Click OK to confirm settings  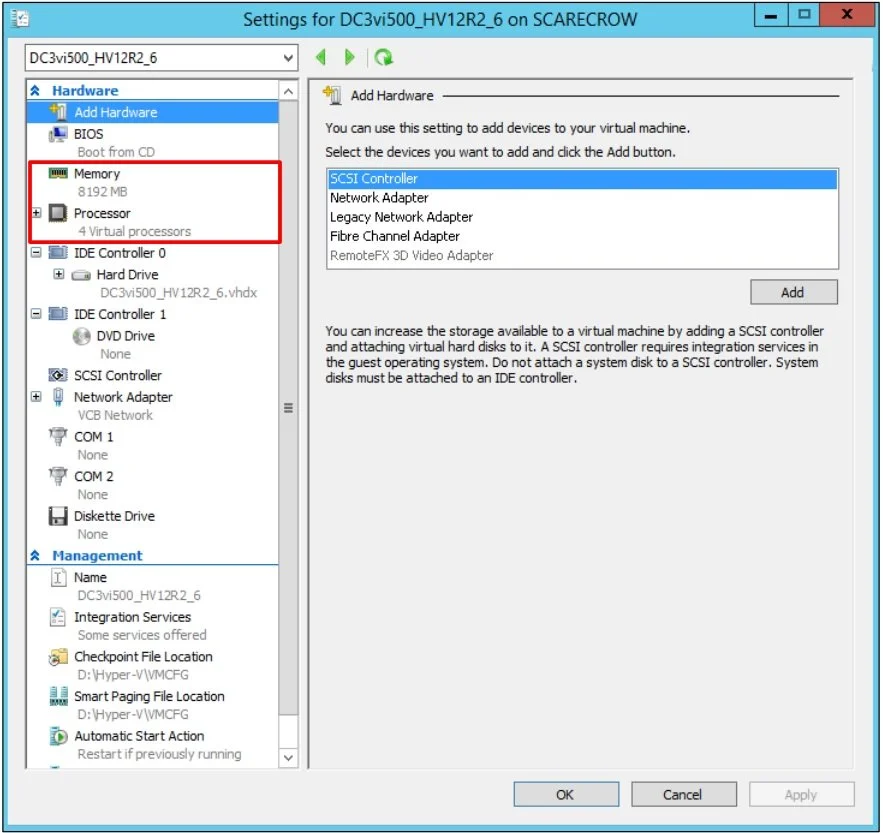565,794
